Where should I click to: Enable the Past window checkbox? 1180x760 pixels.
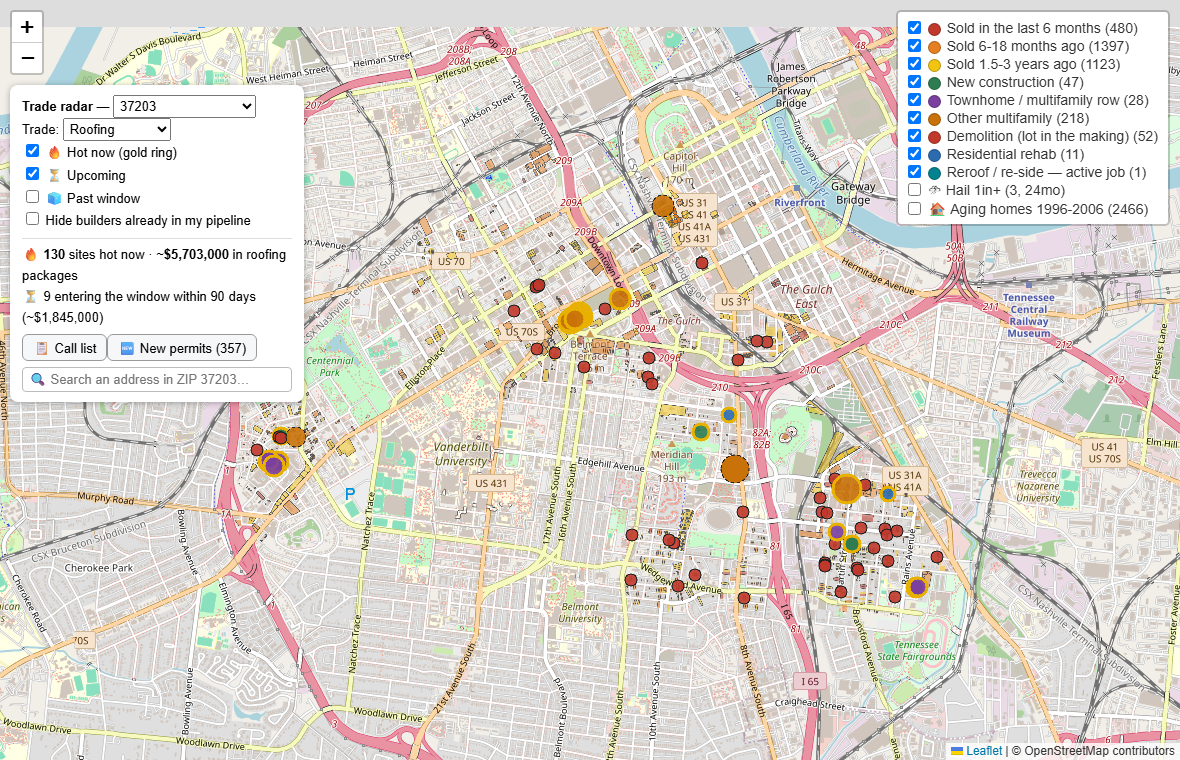(32, 197)
